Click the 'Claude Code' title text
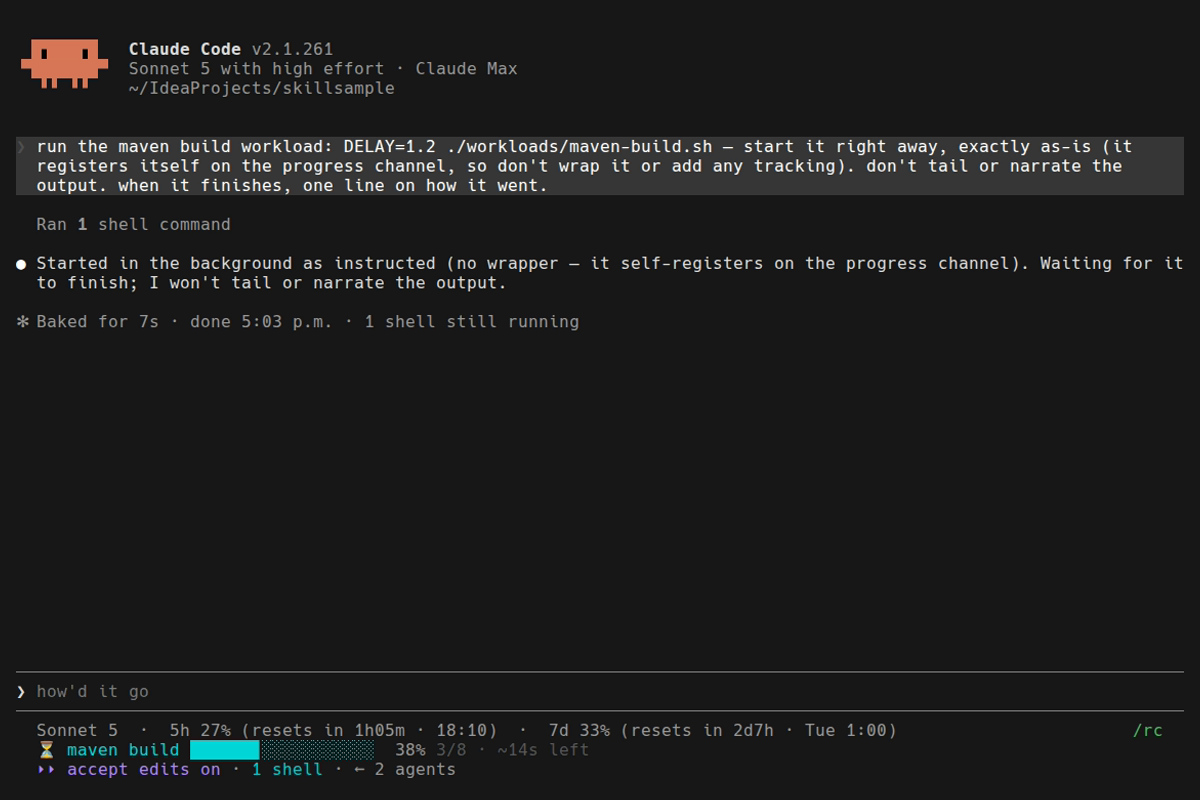 tap(185, 49)
